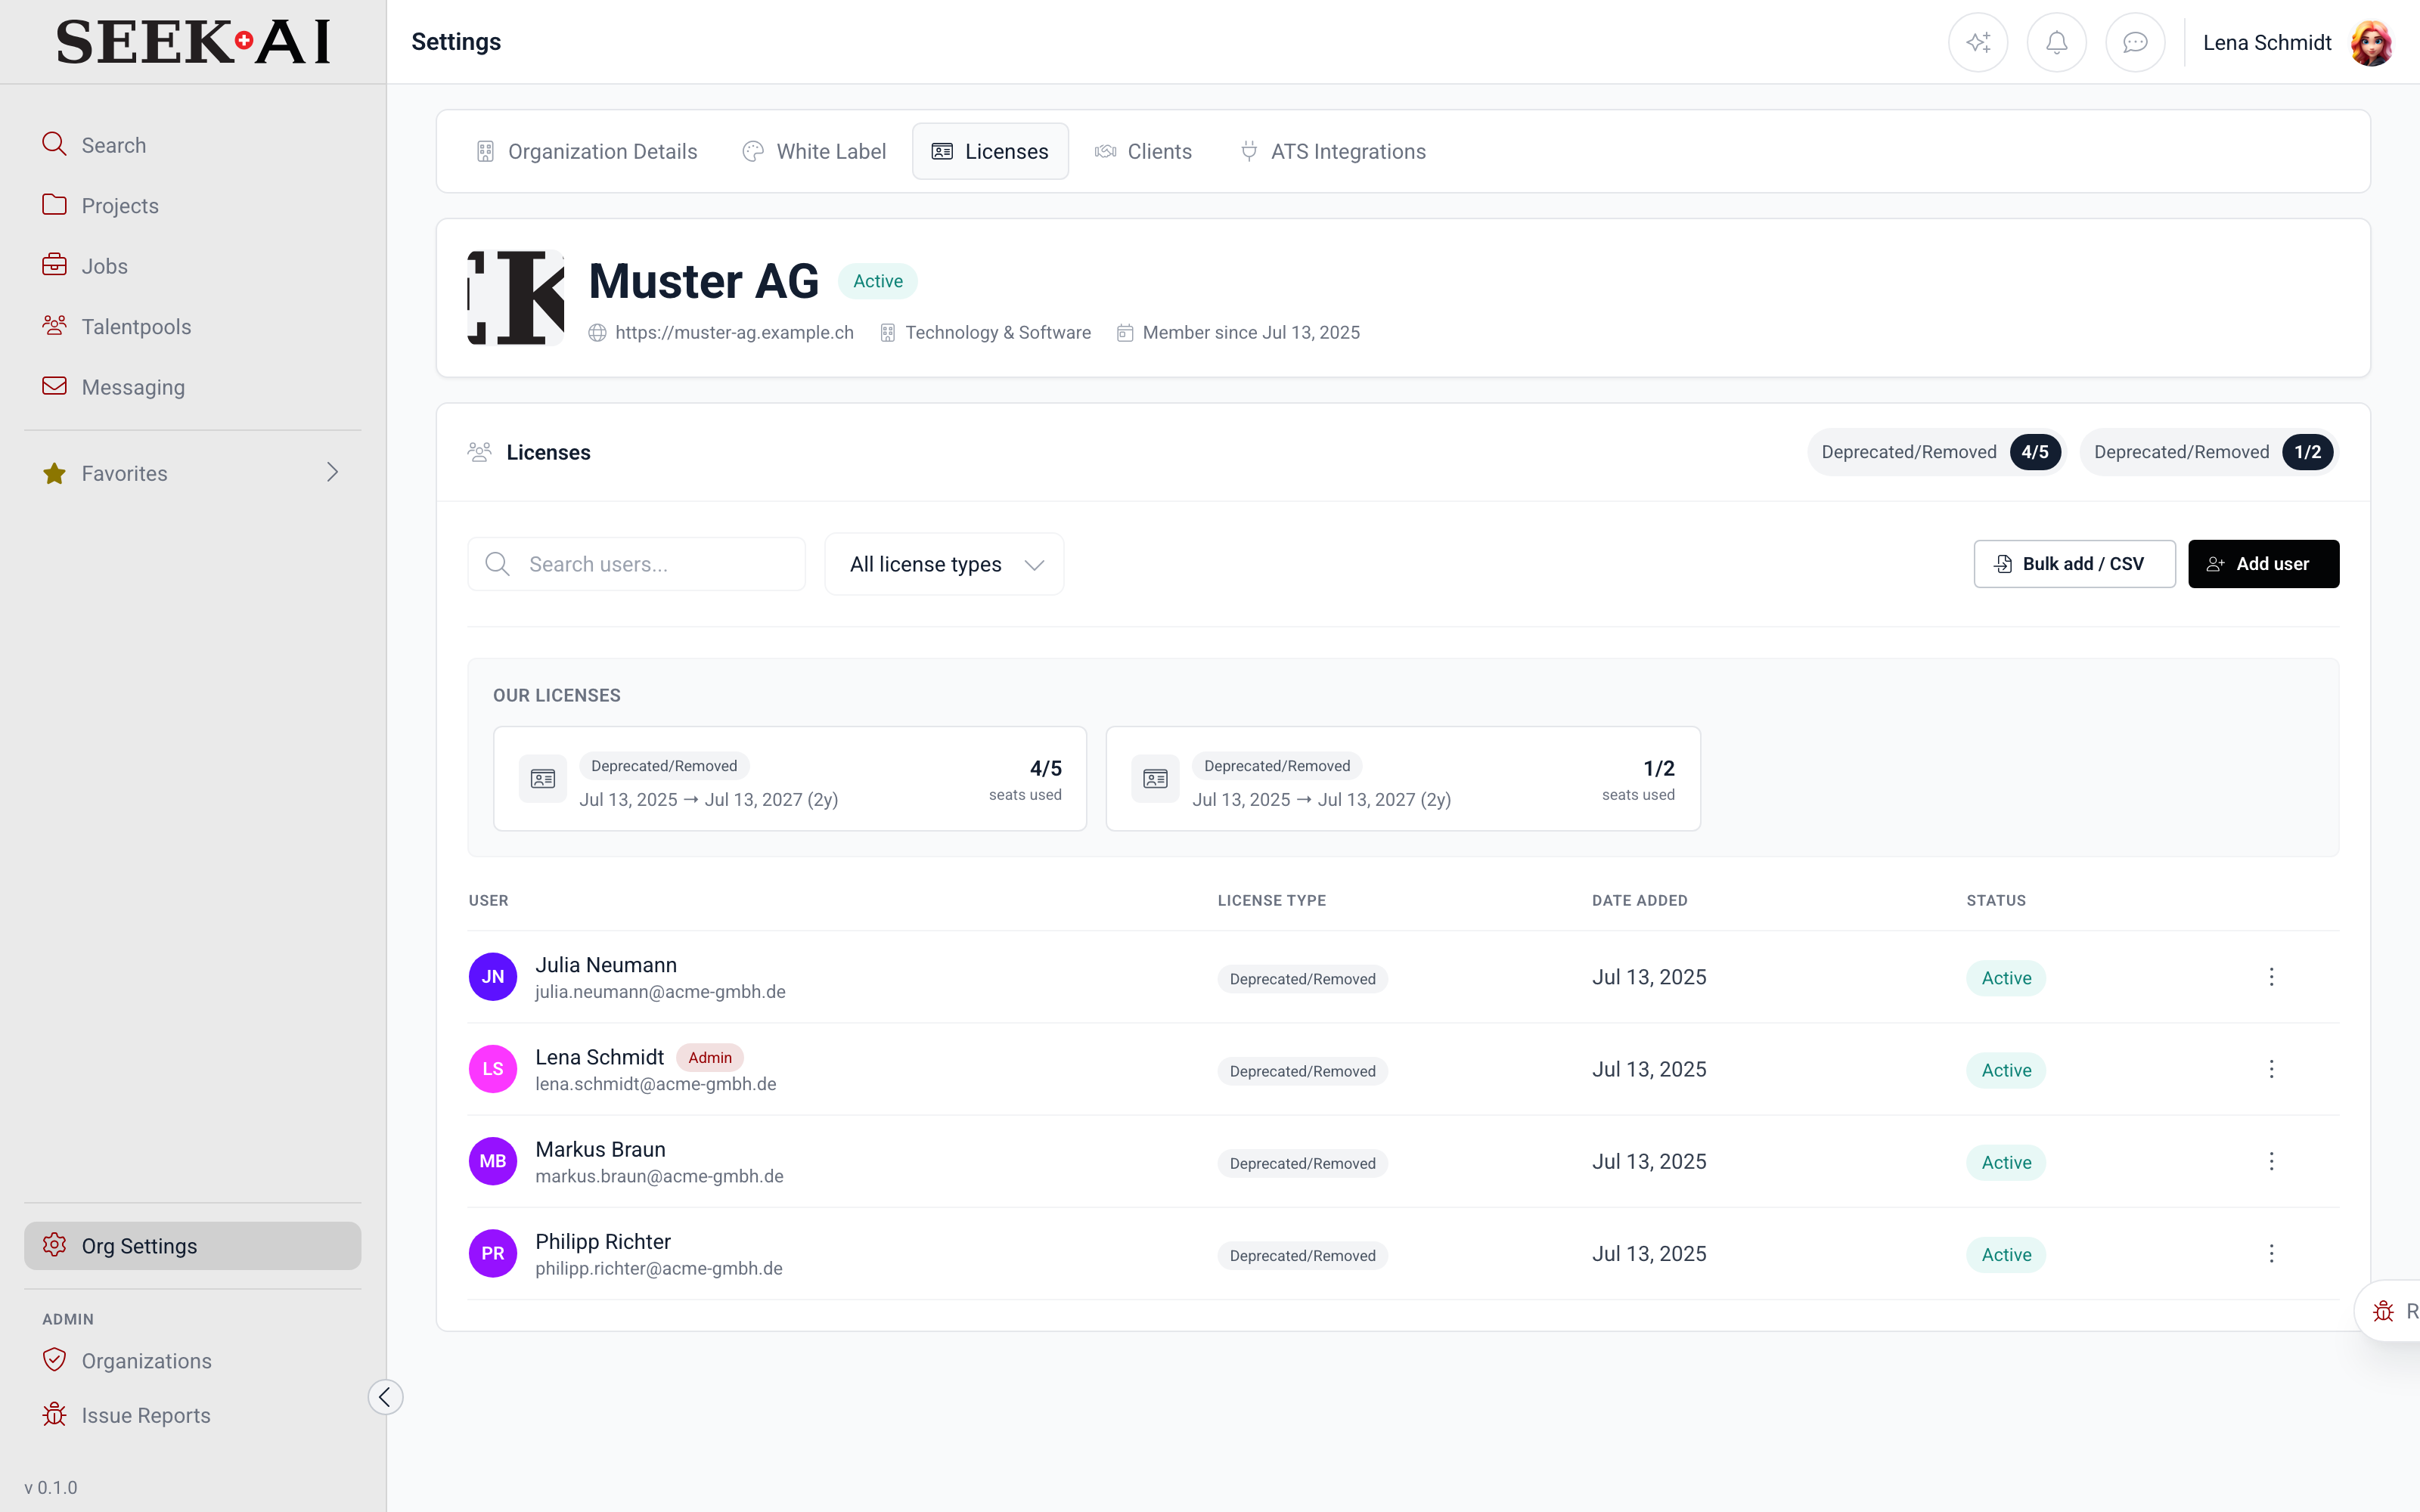
Task: Collapse the sidebar with arrow button
Action: (x=385, y=1397)
